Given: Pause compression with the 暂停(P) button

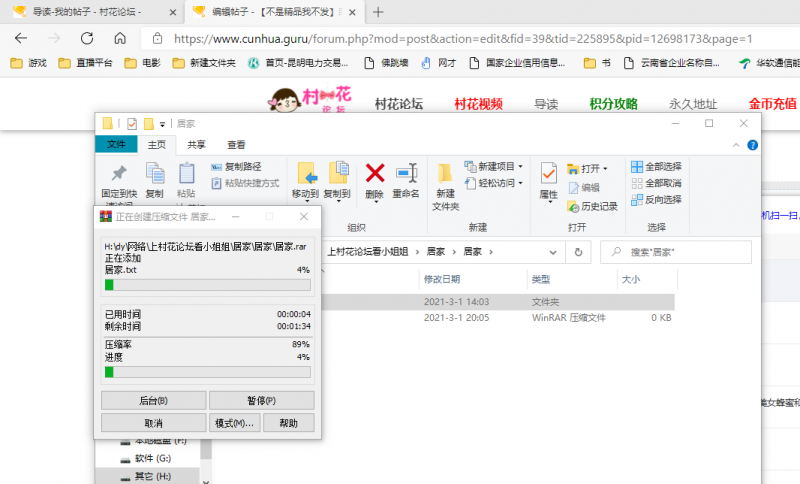Looking at the screenshot, I should tap(261, 400).
